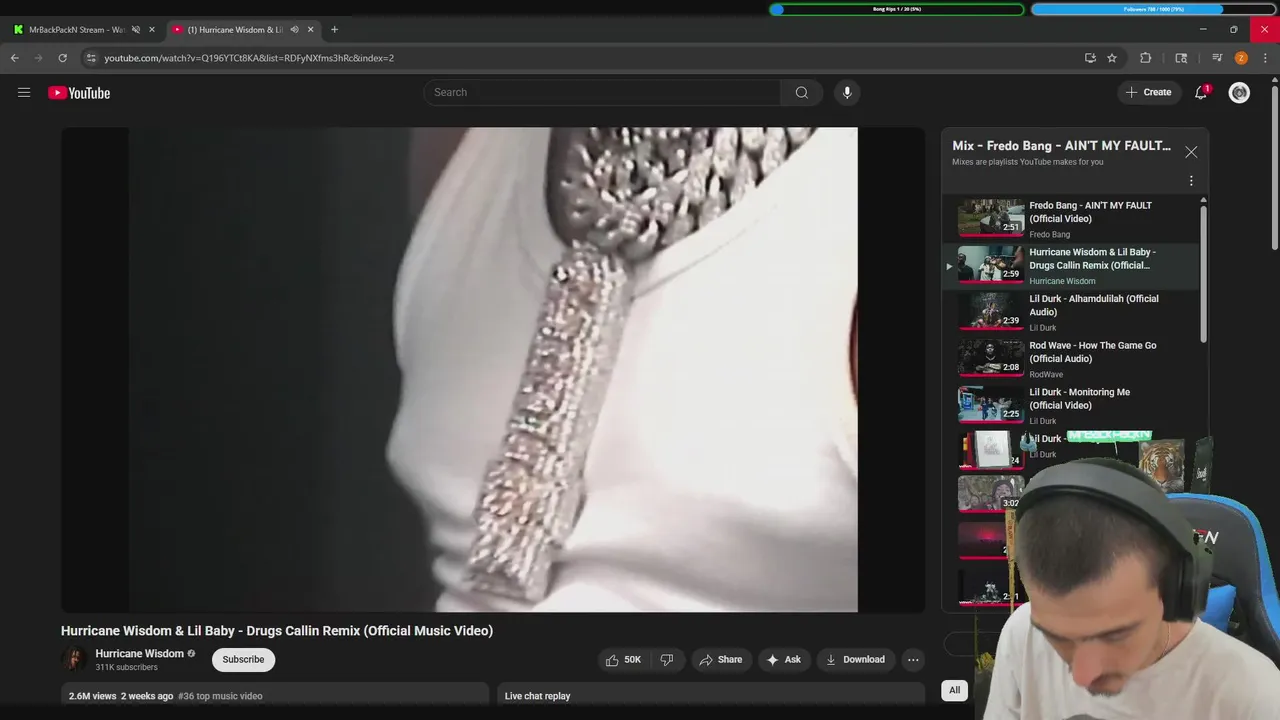This screenshot has width=1280, height=720.
Task: Select the All filter chip
Action: pos(954,690)
